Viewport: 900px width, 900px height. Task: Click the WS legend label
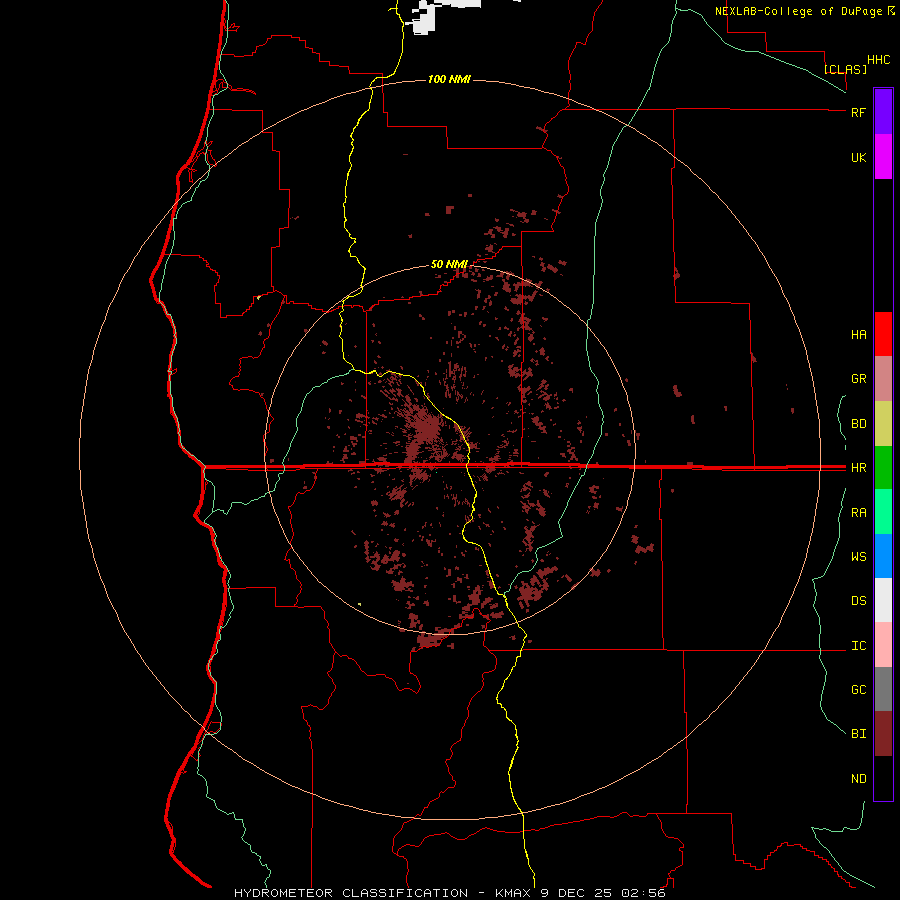coord(858,557)
